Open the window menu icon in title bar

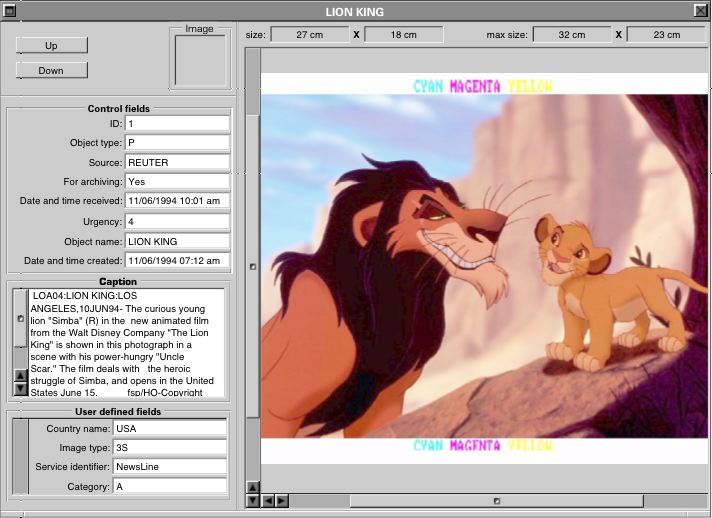tap(10, 10)
